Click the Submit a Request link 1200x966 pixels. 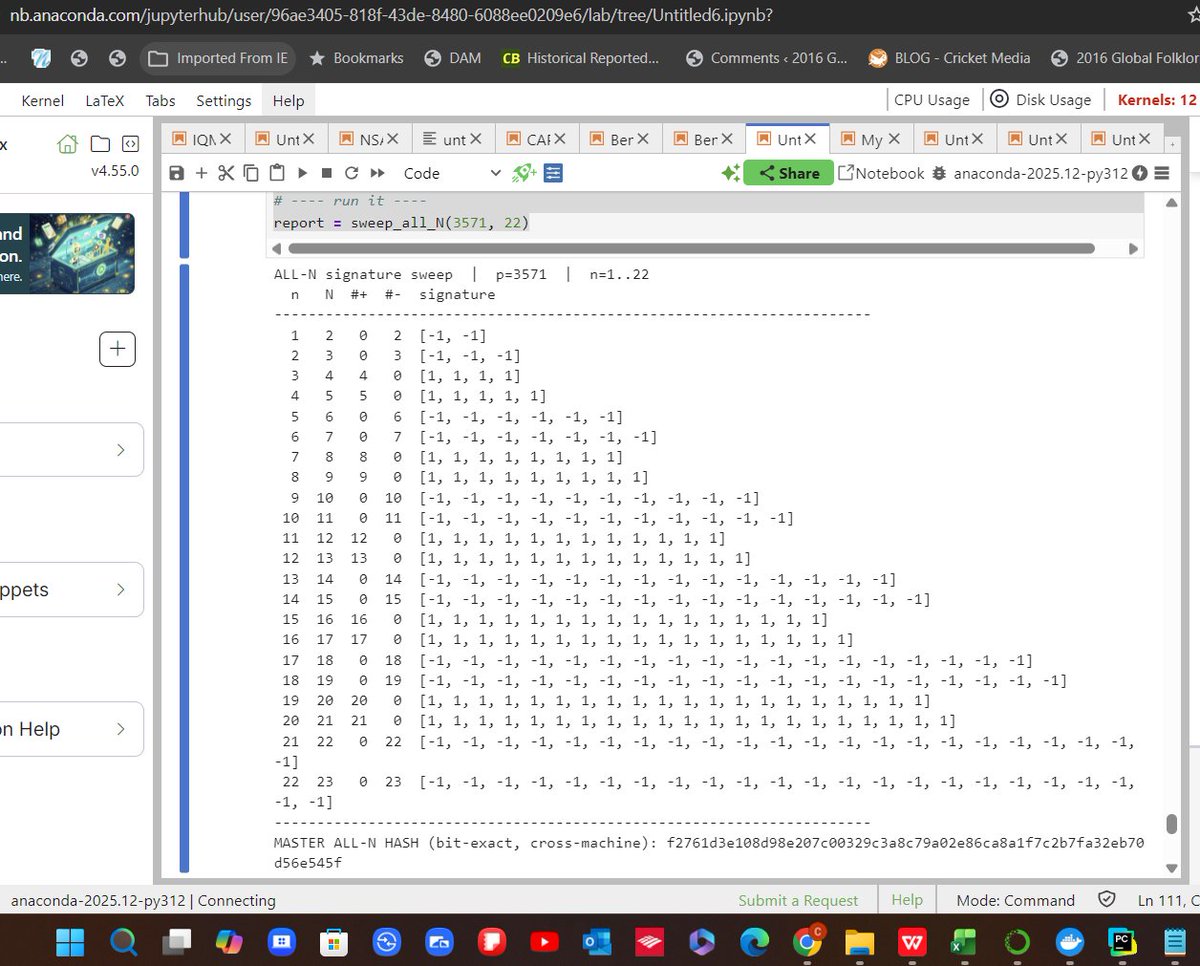point(798,900)
